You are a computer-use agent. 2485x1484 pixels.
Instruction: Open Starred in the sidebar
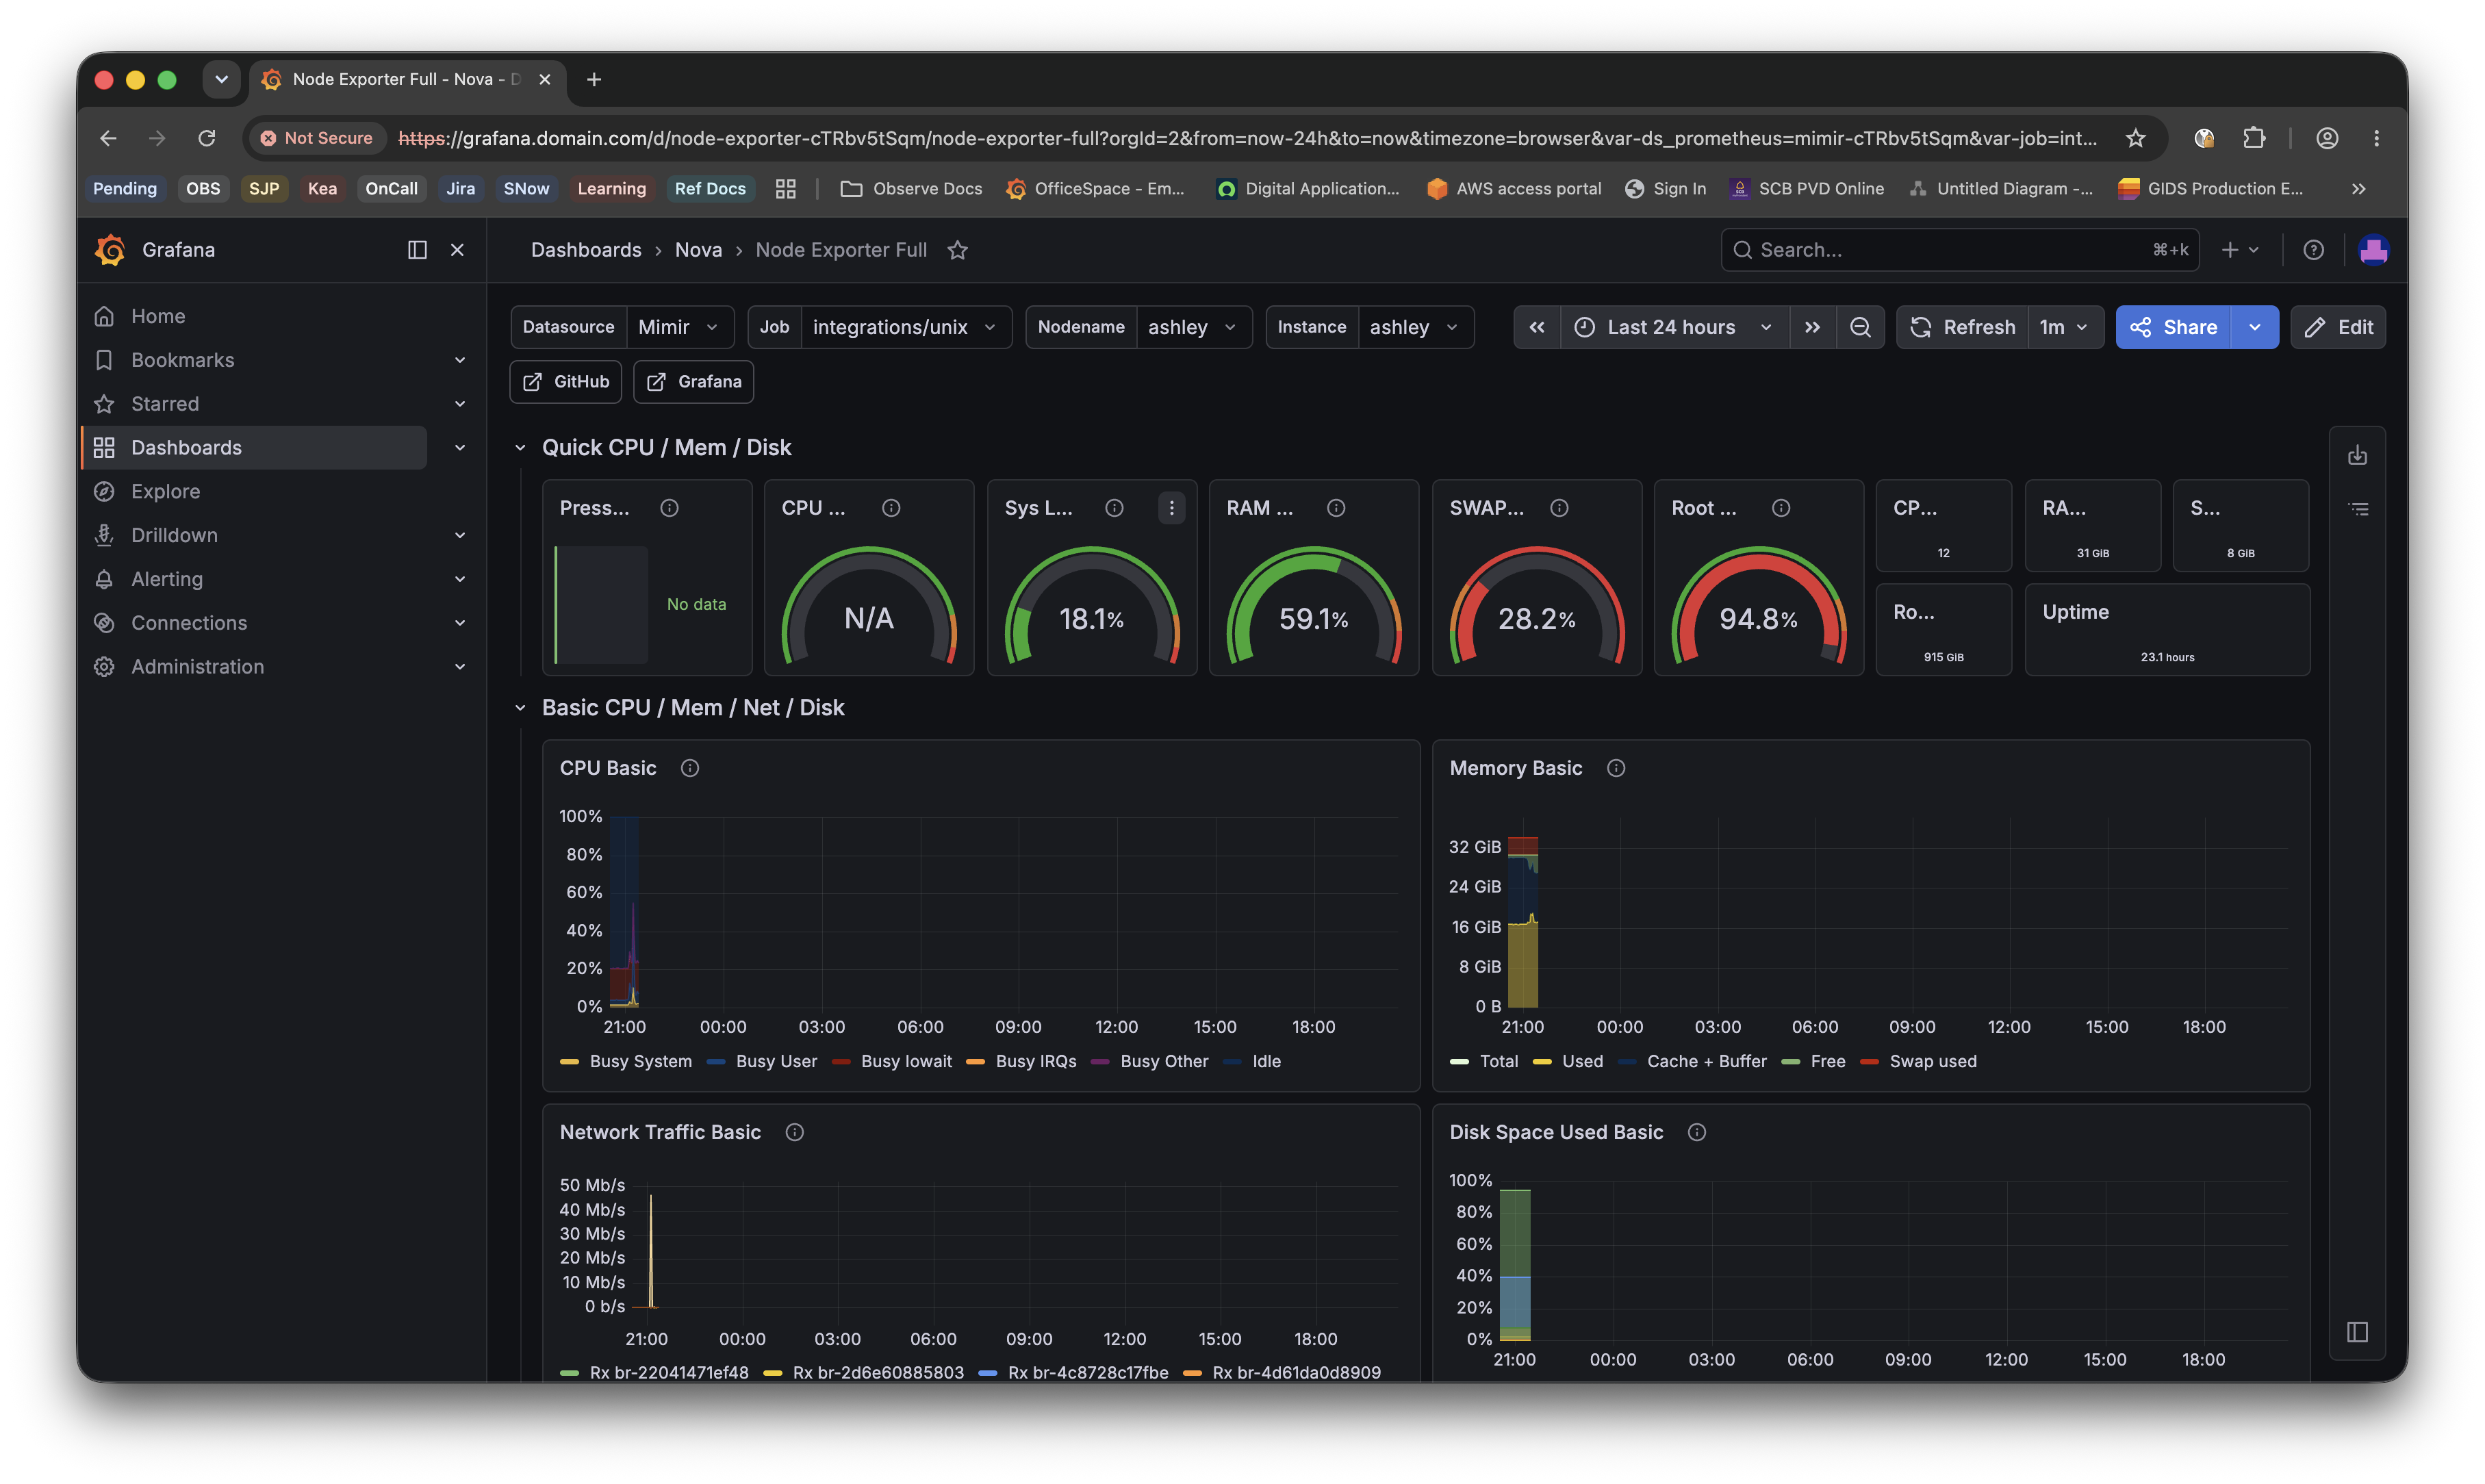tap(165, 404)
